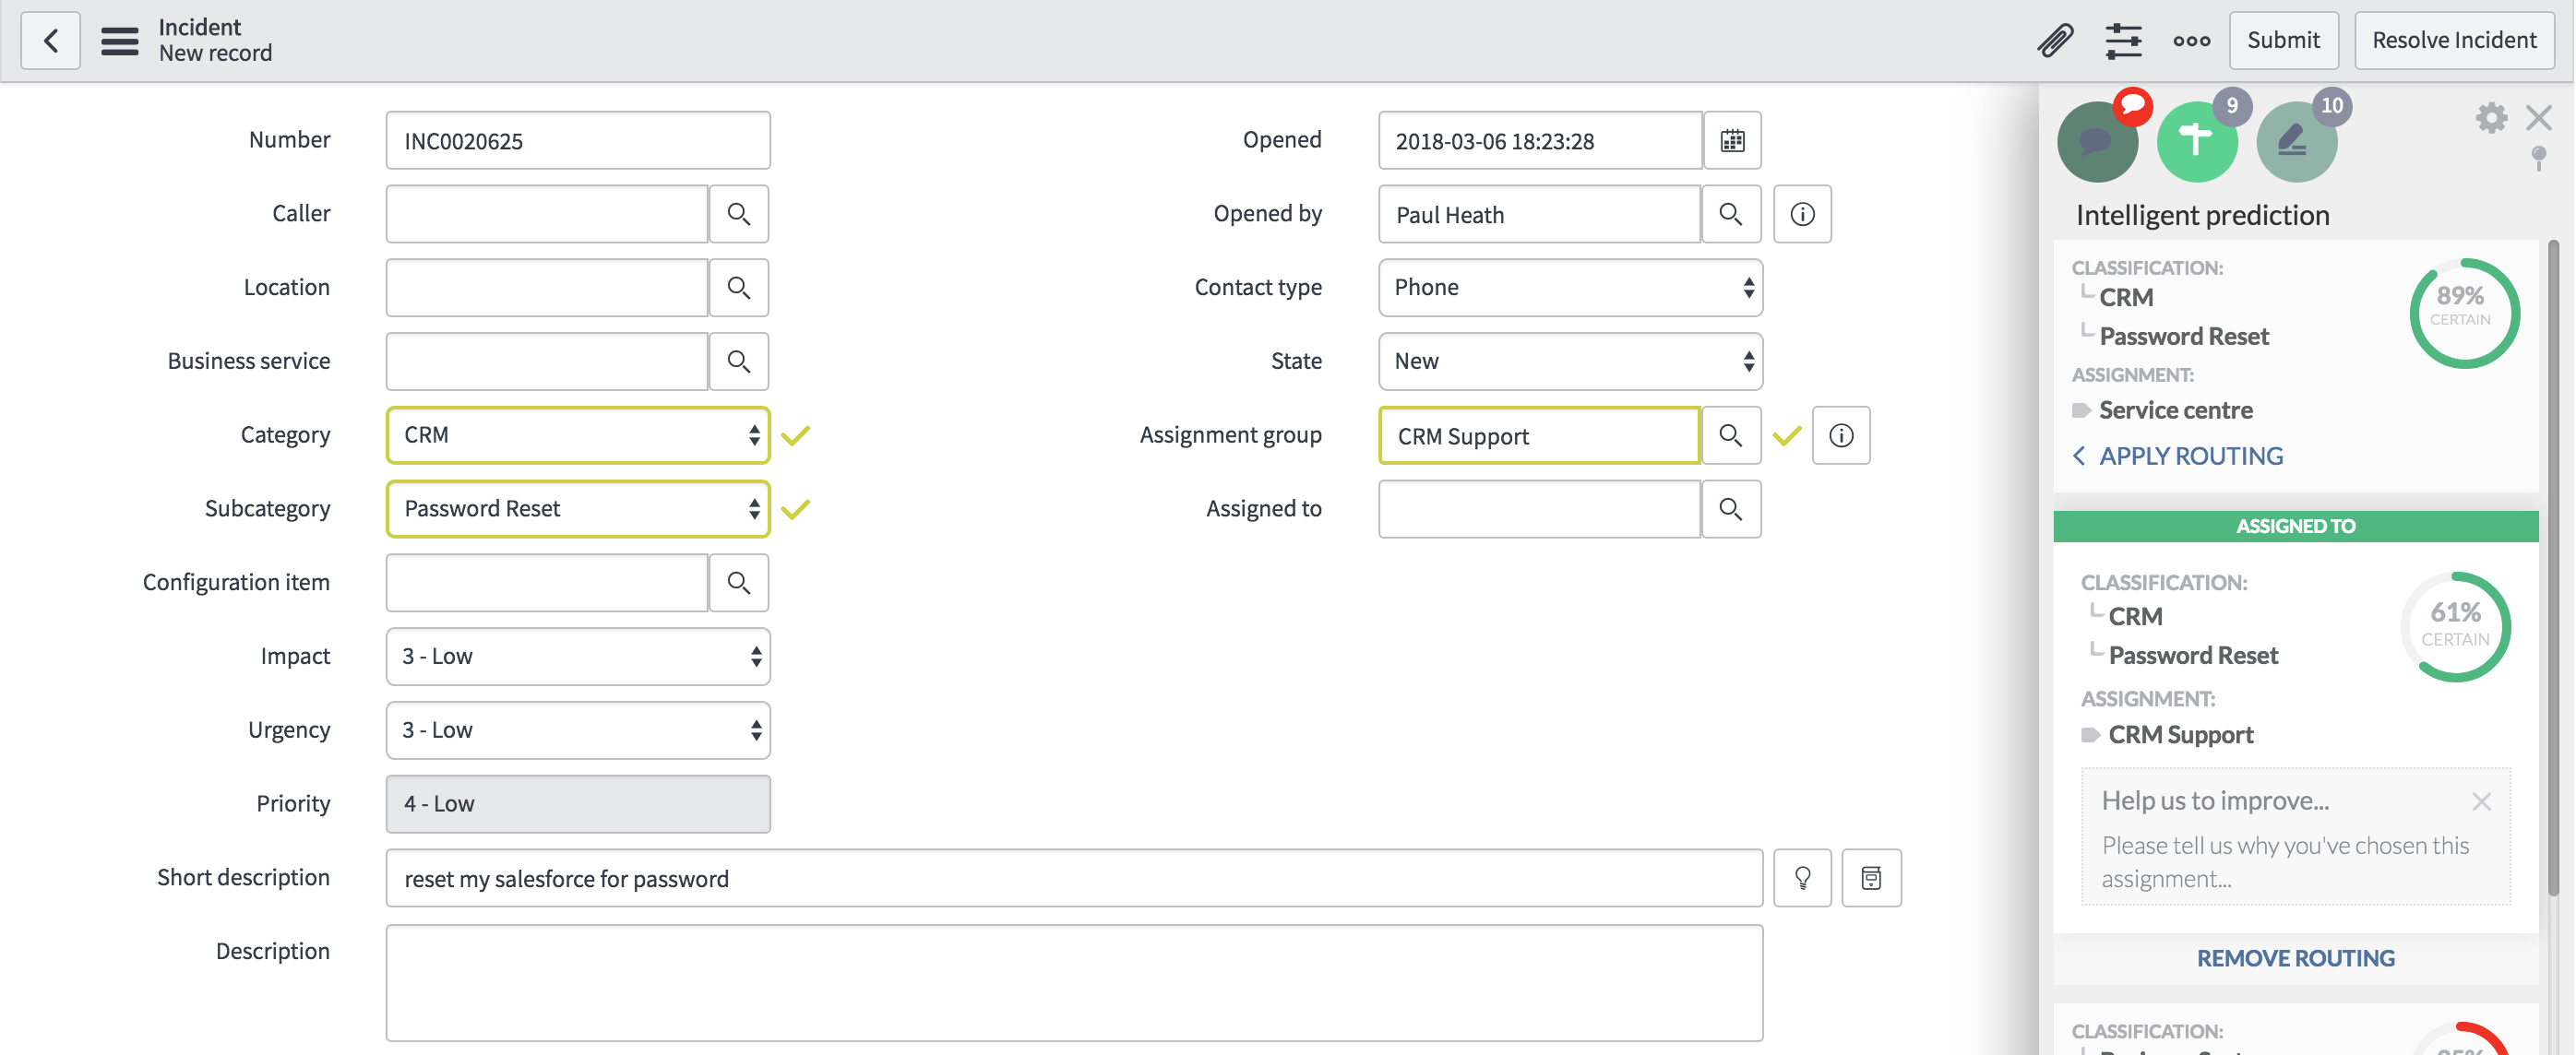The height and width of the screenshot is (1055, 2576).
Task: Click the green plus circle icon
Action: pyautogui.click(x=2196, y=141)
